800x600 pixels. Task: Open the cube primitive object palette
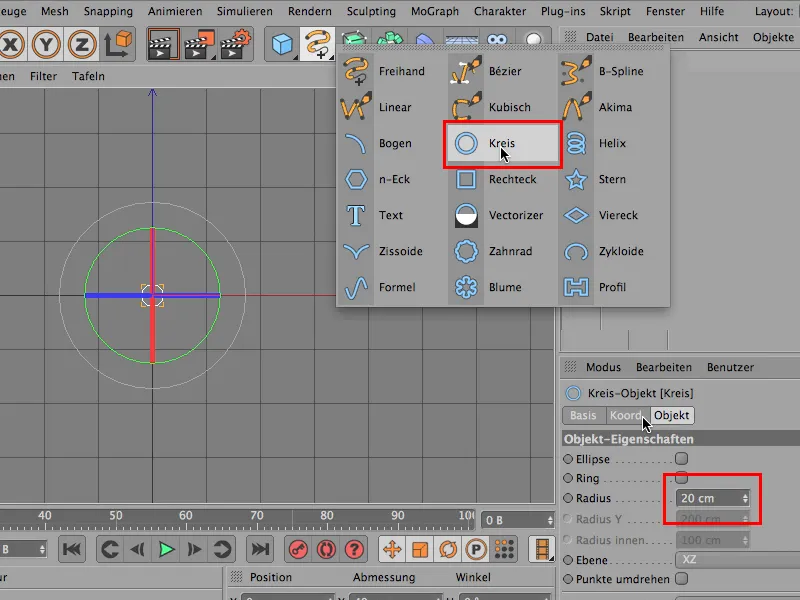pyautogui.click(x=282, y=44)
